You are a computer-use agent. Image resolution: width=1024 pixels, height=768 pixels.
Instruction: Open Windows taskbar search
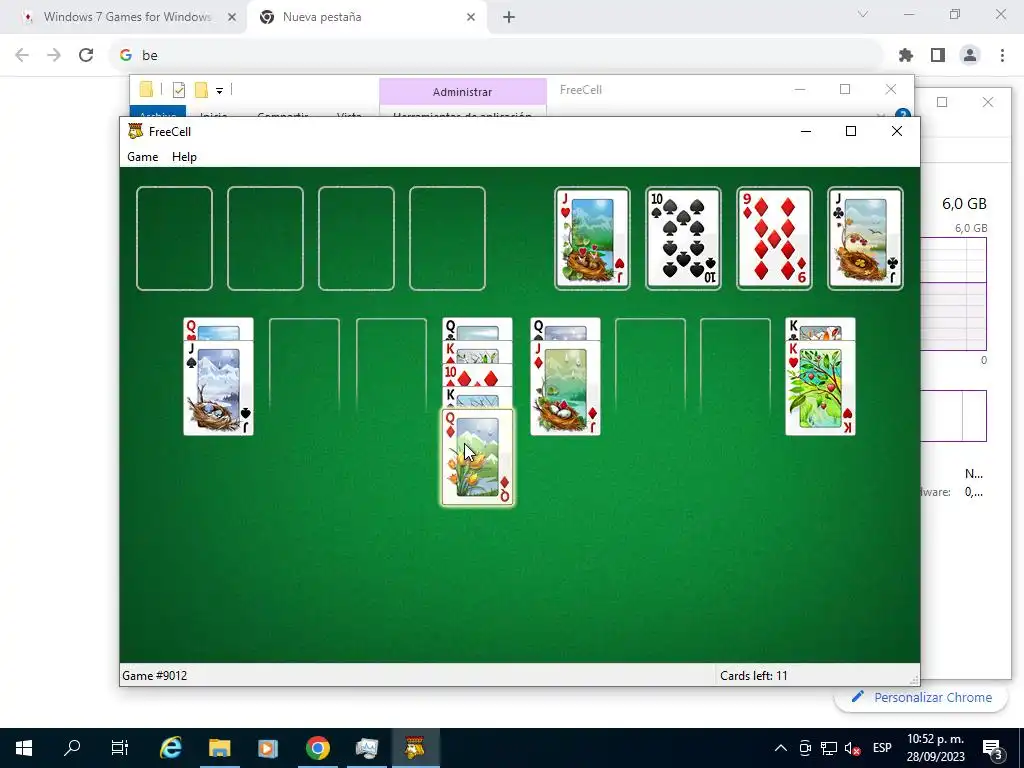pos(72,748)
